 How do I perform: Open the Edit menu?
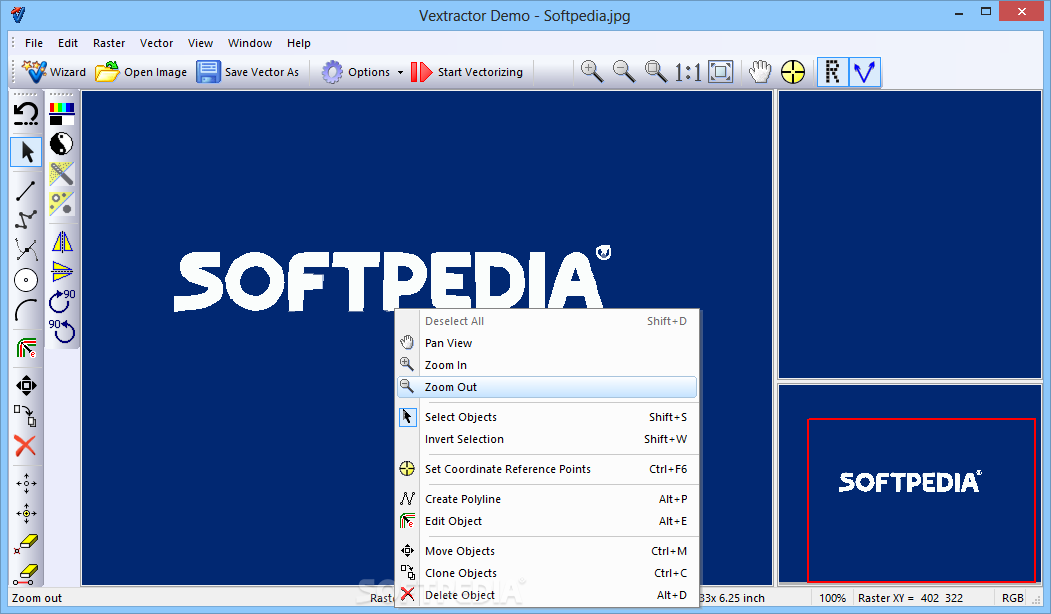click(x=68, y=43)
